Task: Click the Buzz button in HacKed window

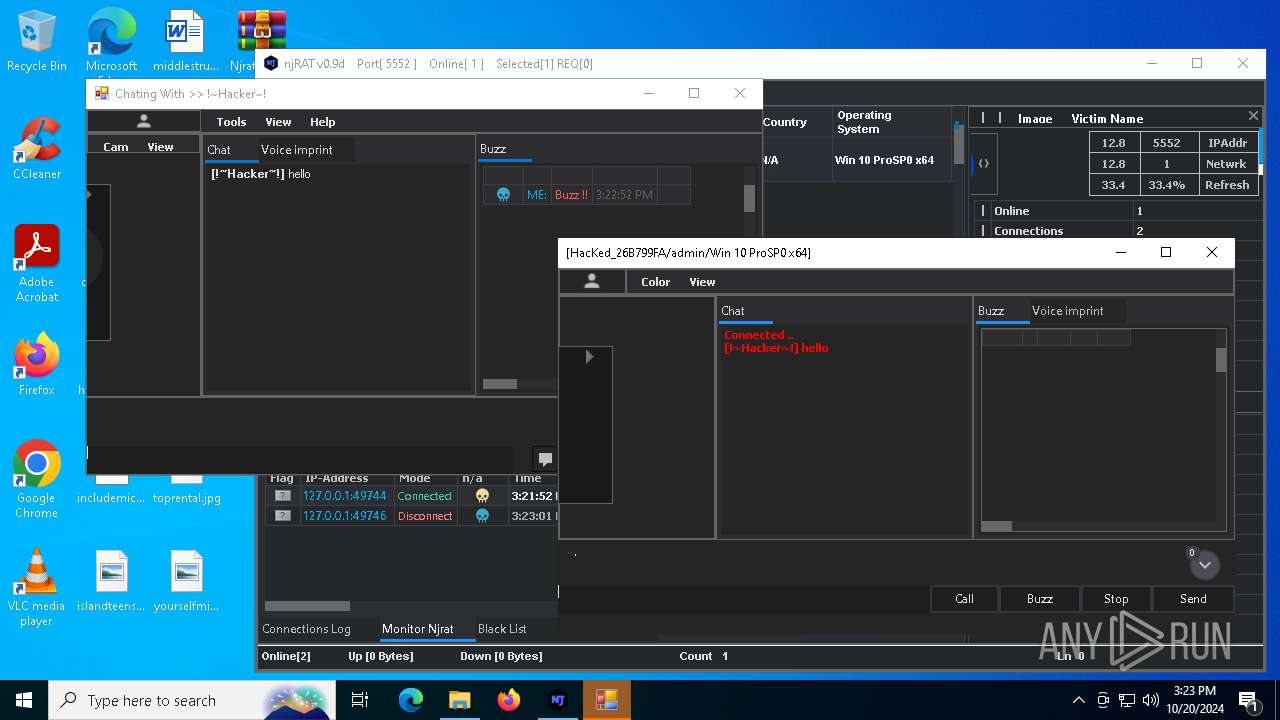Action: coord(1040,599)
